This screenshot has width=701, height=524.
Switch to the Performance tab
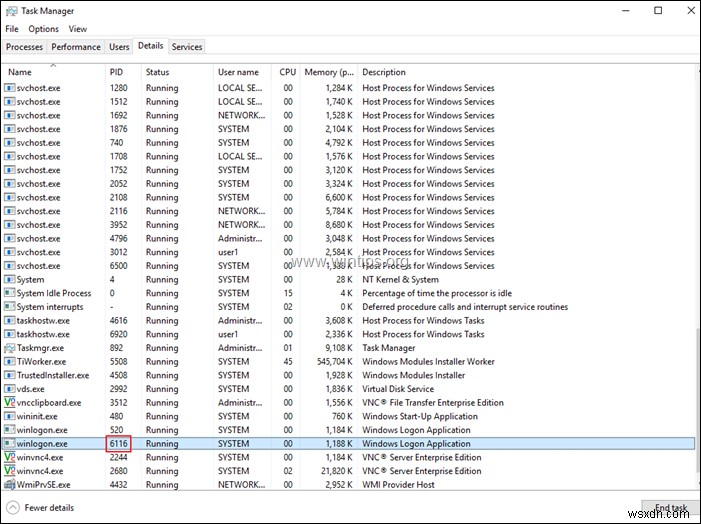(76, 46)
